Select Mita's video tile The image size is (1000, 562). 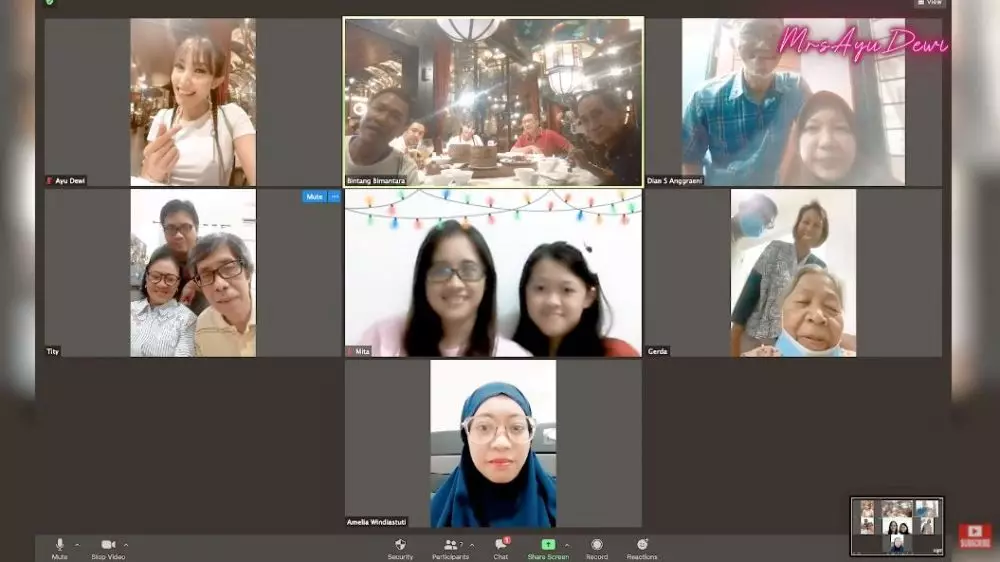493,273
